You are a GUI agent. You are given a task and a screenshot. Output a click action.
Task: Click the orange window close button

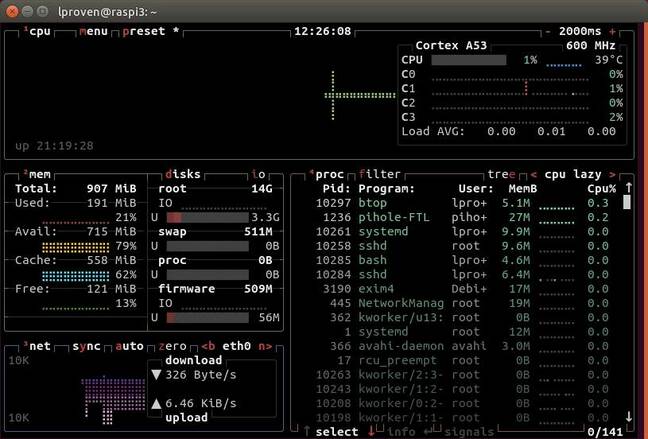pyautogui.click(x=12, y=11)
